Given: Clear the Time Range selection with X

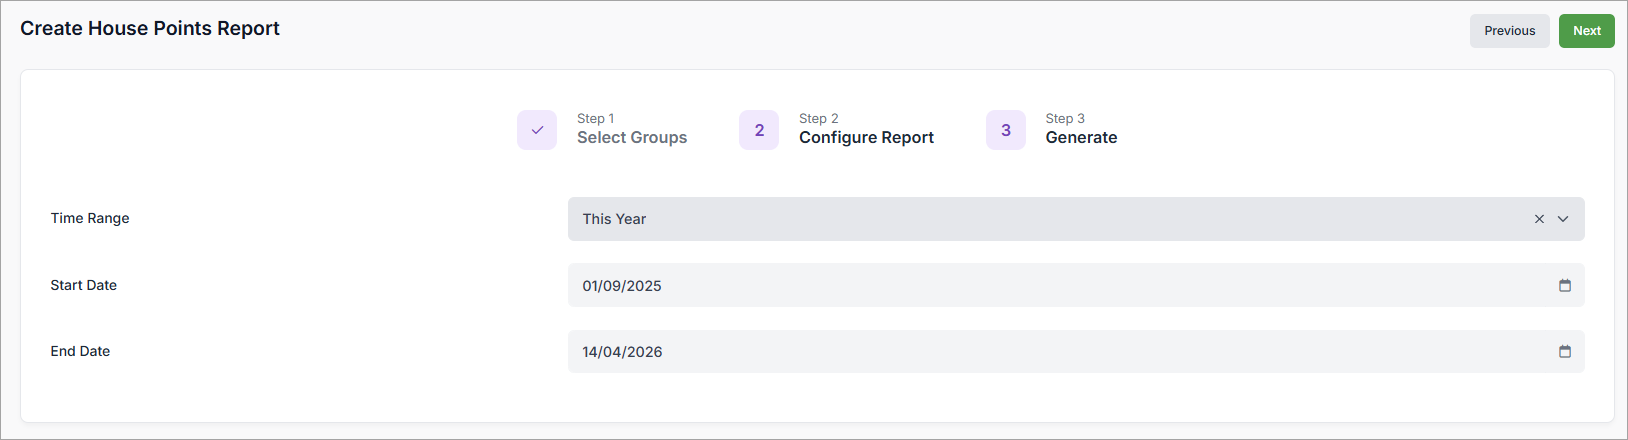Looking at the screenshot, I should [x=1539, y=219].
